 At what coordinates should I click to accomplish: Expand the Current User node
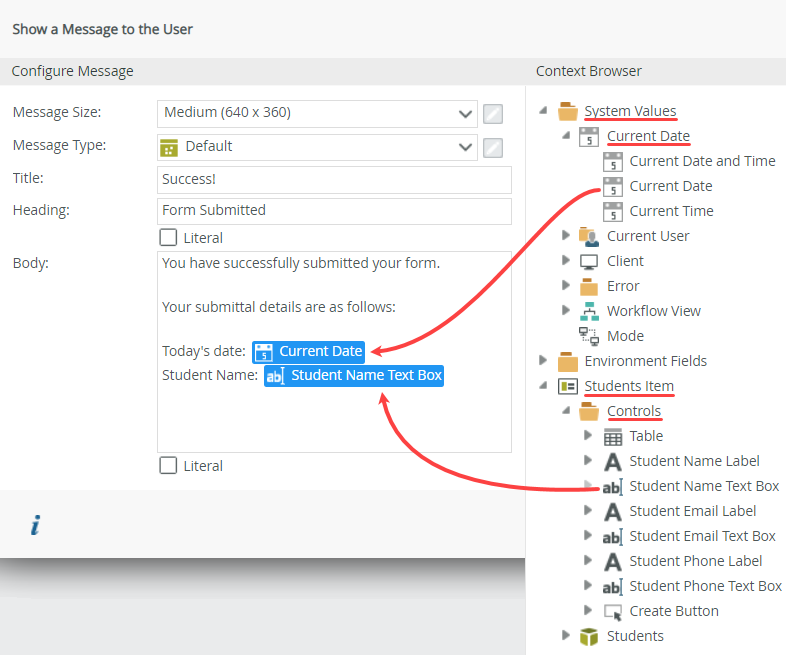566,235
